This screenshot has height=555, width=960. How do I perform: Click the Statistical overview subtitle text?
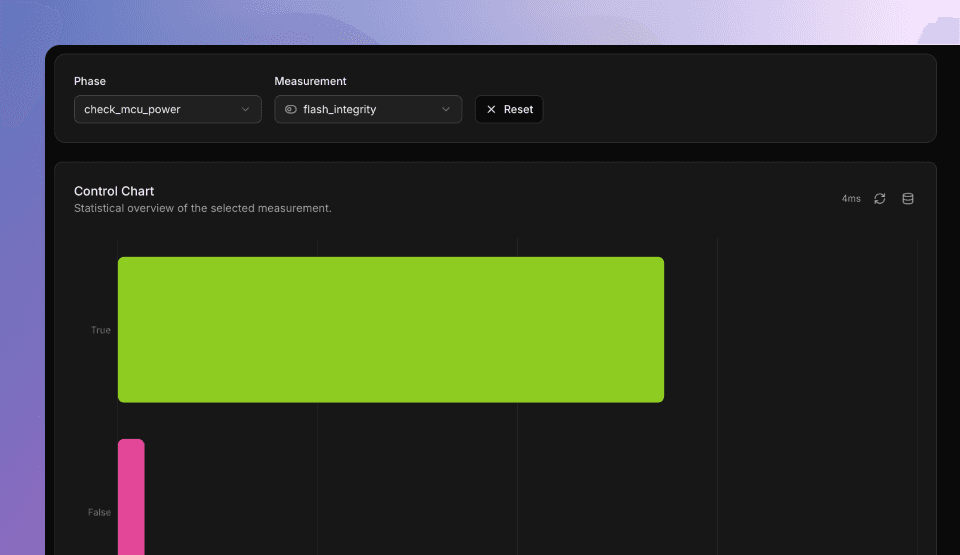202,208
